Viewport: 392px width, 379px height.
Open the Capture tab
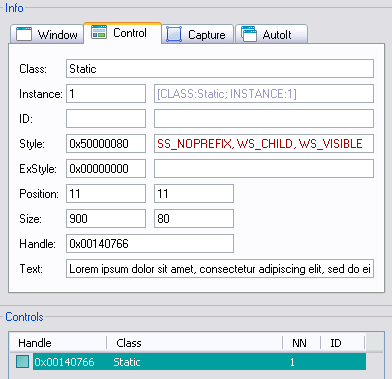point(198,34)
